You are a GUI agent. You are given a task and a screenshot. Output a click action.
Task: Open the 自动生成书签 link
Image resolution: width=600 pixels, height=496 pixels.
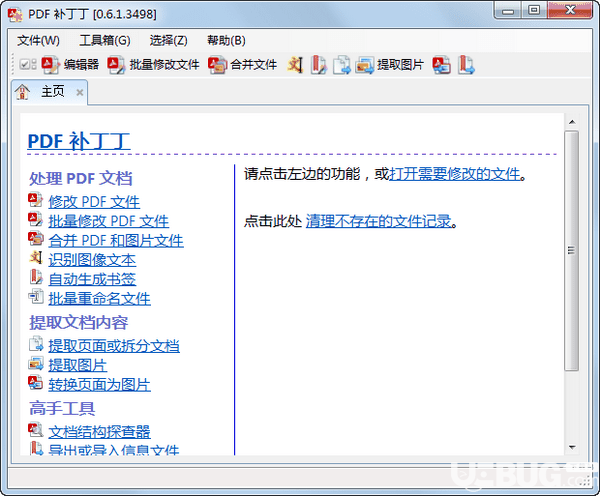click(92, 279)
